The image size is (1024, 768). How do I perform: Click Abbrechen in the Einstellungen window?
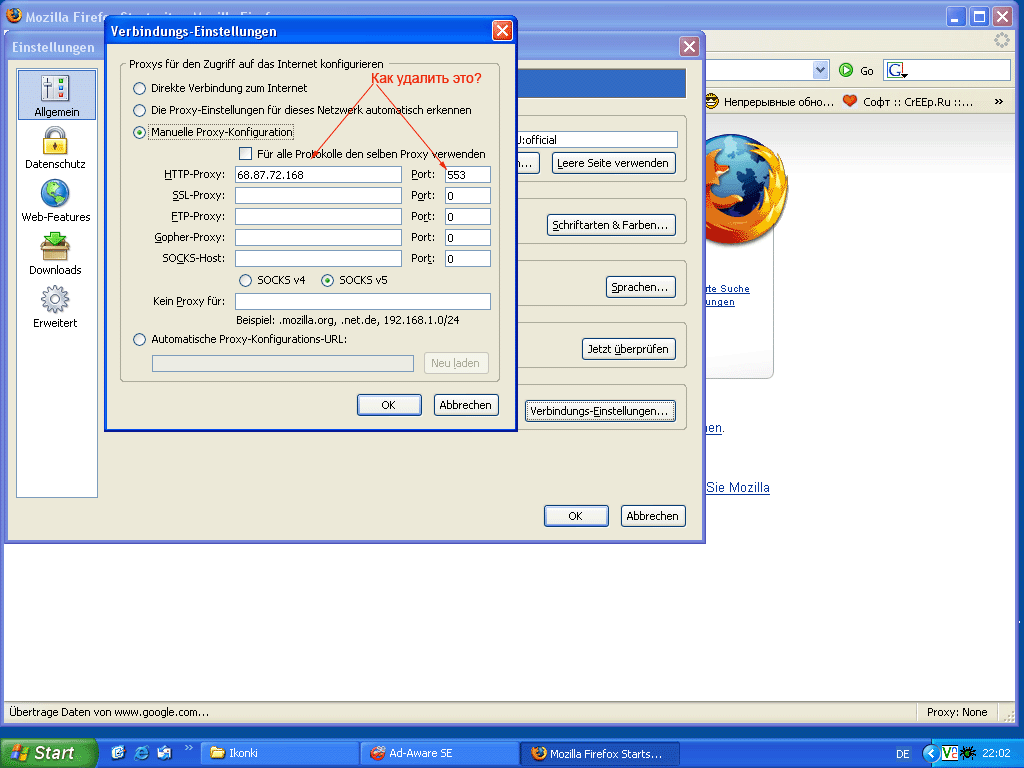point(653,516)
